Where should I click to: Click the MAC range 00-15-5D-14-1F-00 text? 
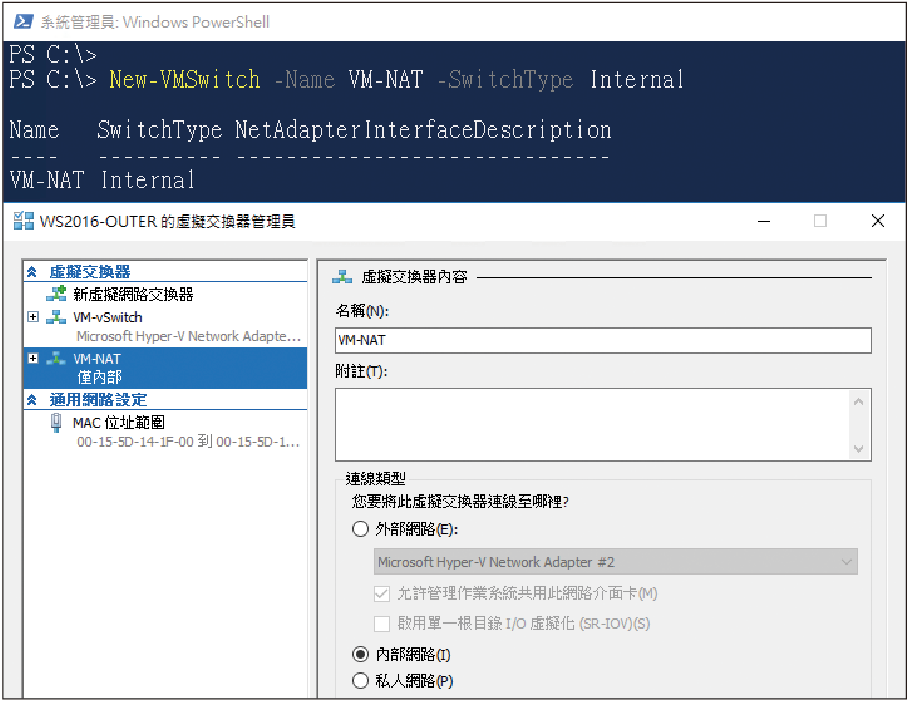click(188, 442)
